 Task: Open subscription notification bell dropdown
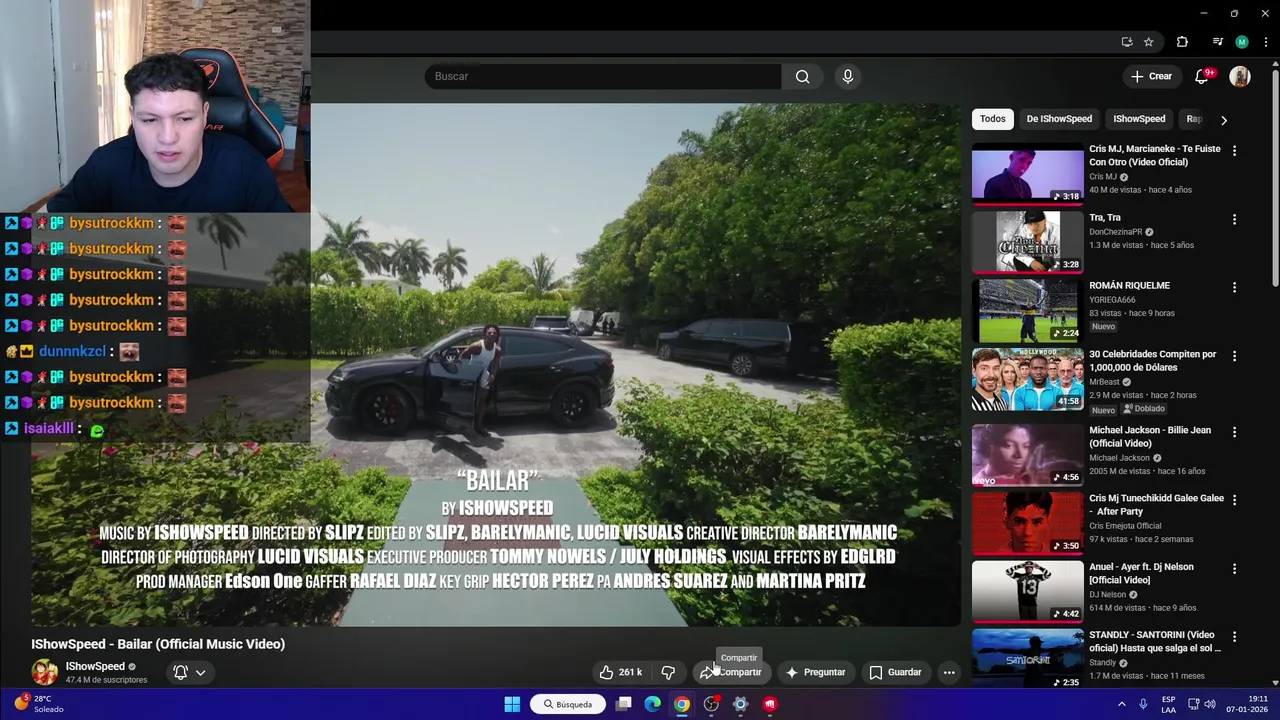[189, 672]
